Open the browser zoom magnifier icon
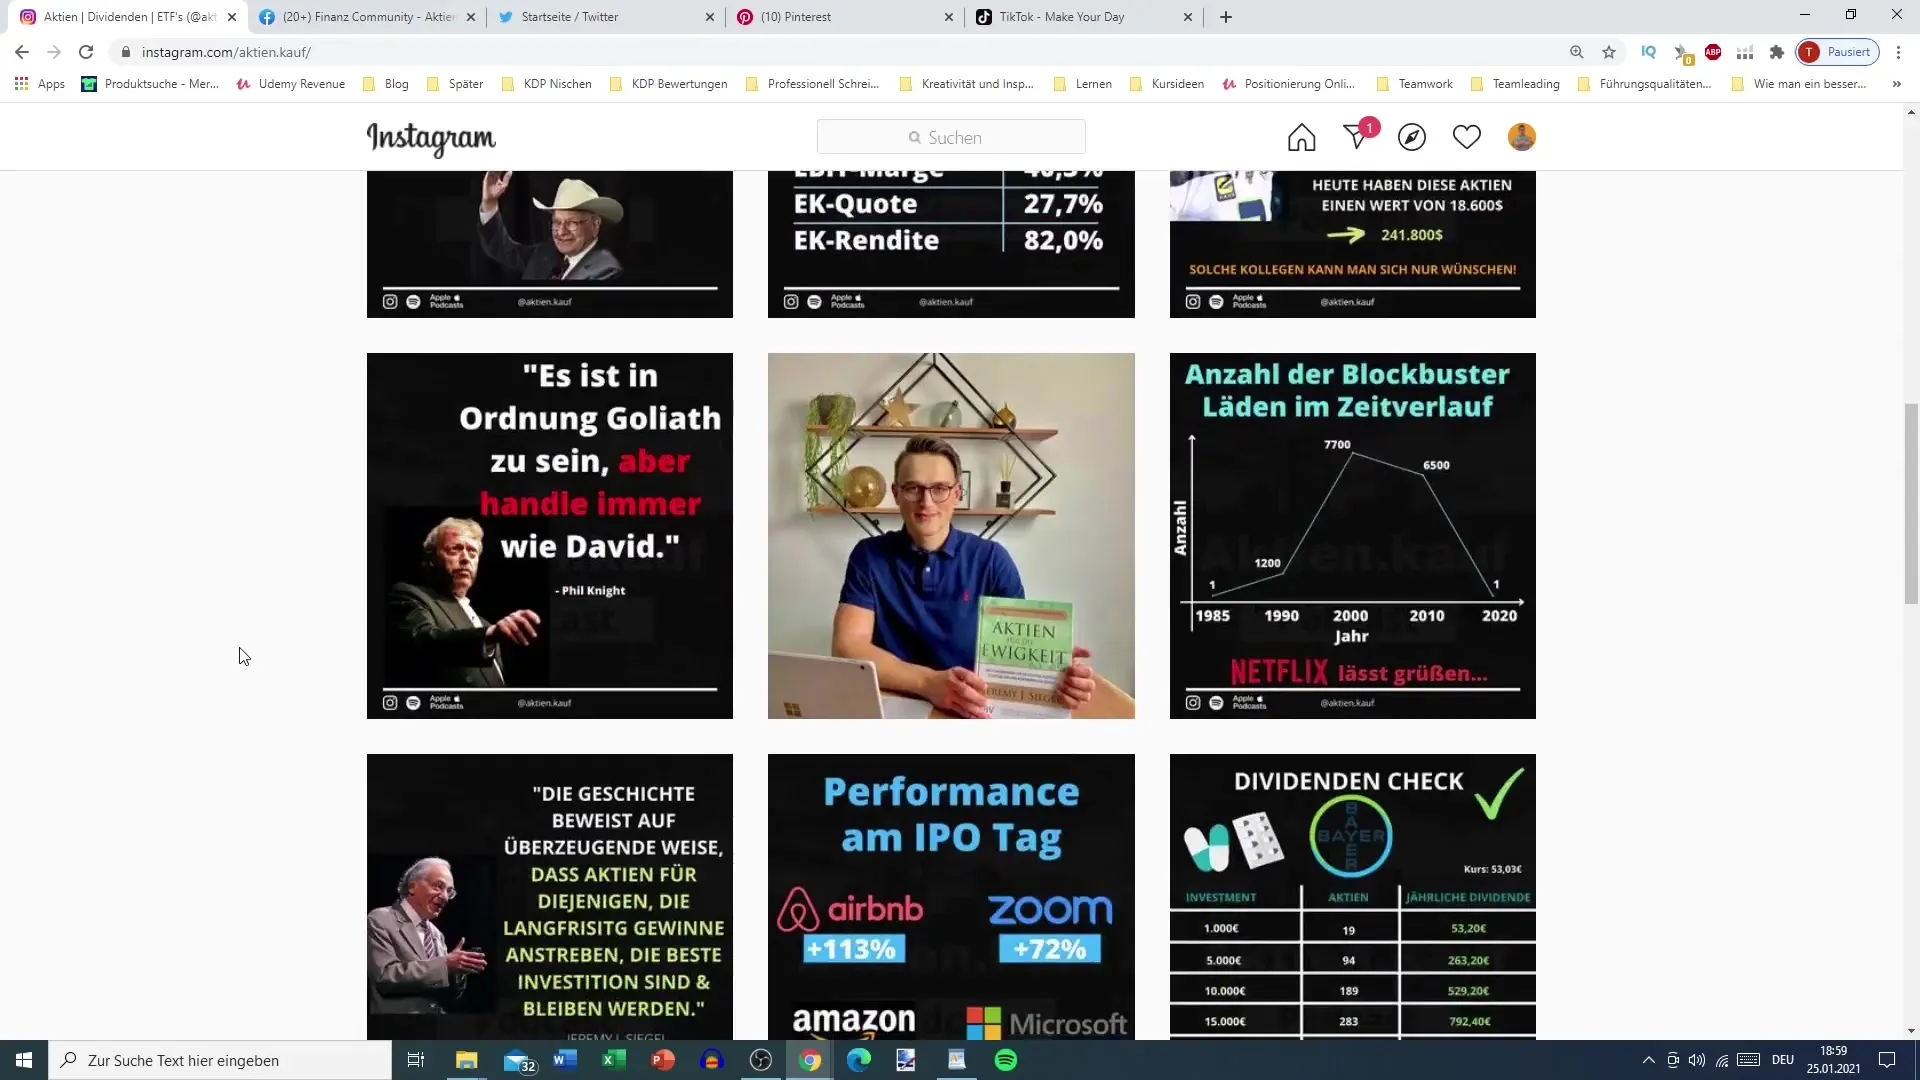1920x1080 pixels. pos(1577,52)
